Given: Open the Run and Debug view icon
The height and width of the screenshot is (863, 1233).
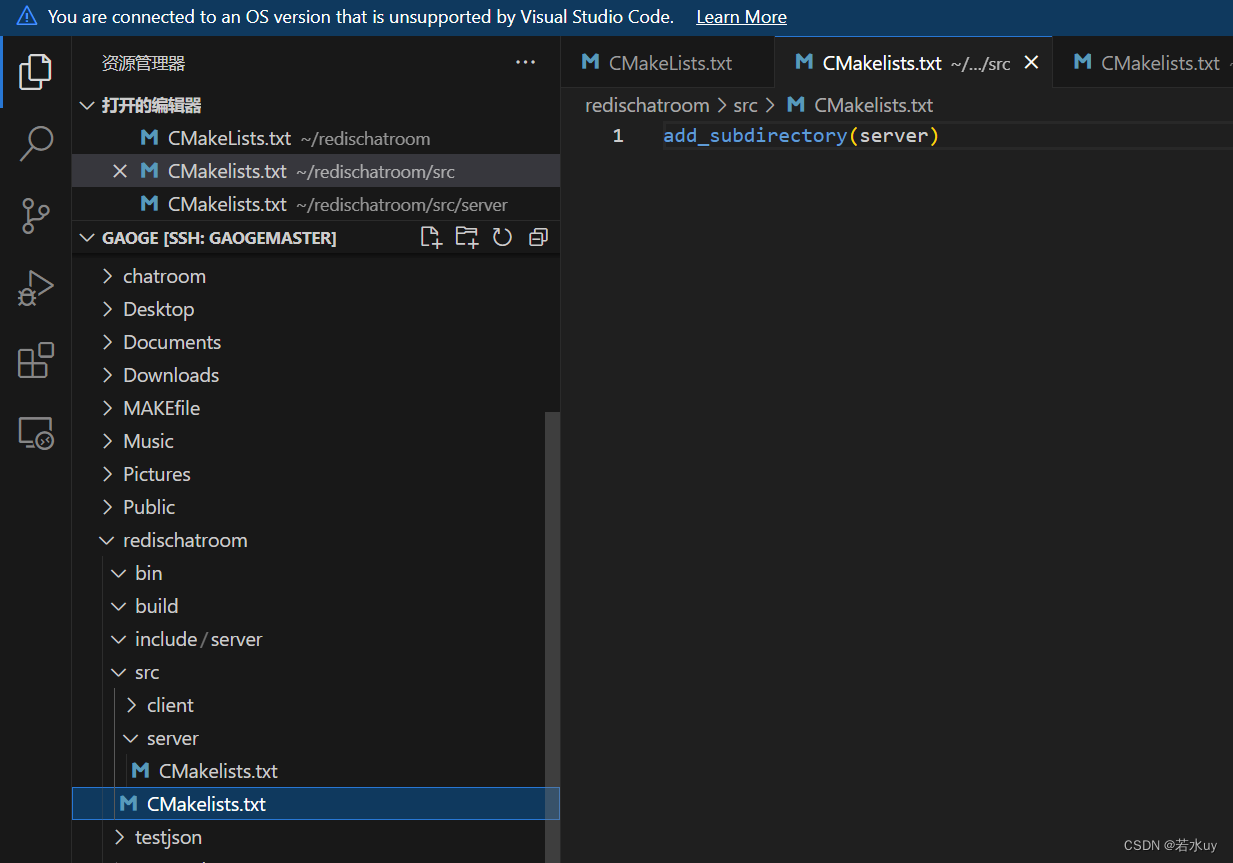Looking at the screenshot, I should point(36,289).
